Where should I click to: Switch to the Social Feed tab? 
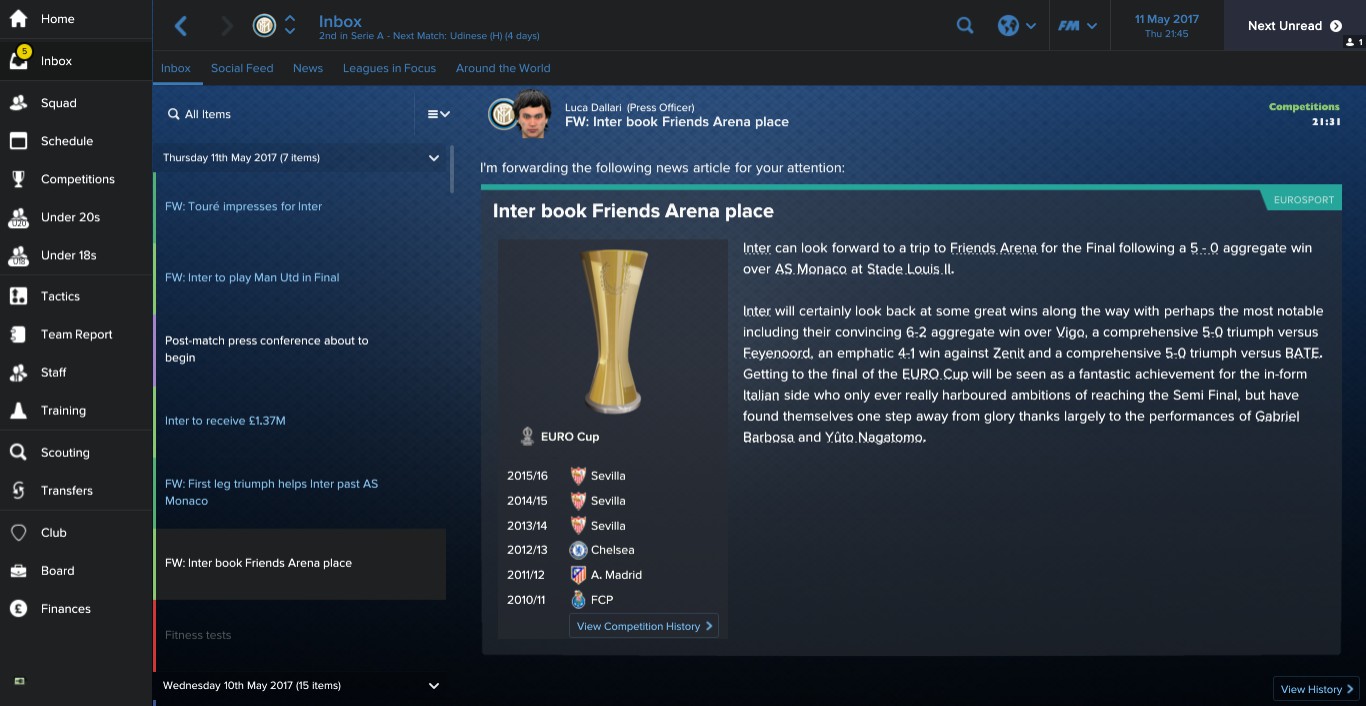tap(242, 68)
